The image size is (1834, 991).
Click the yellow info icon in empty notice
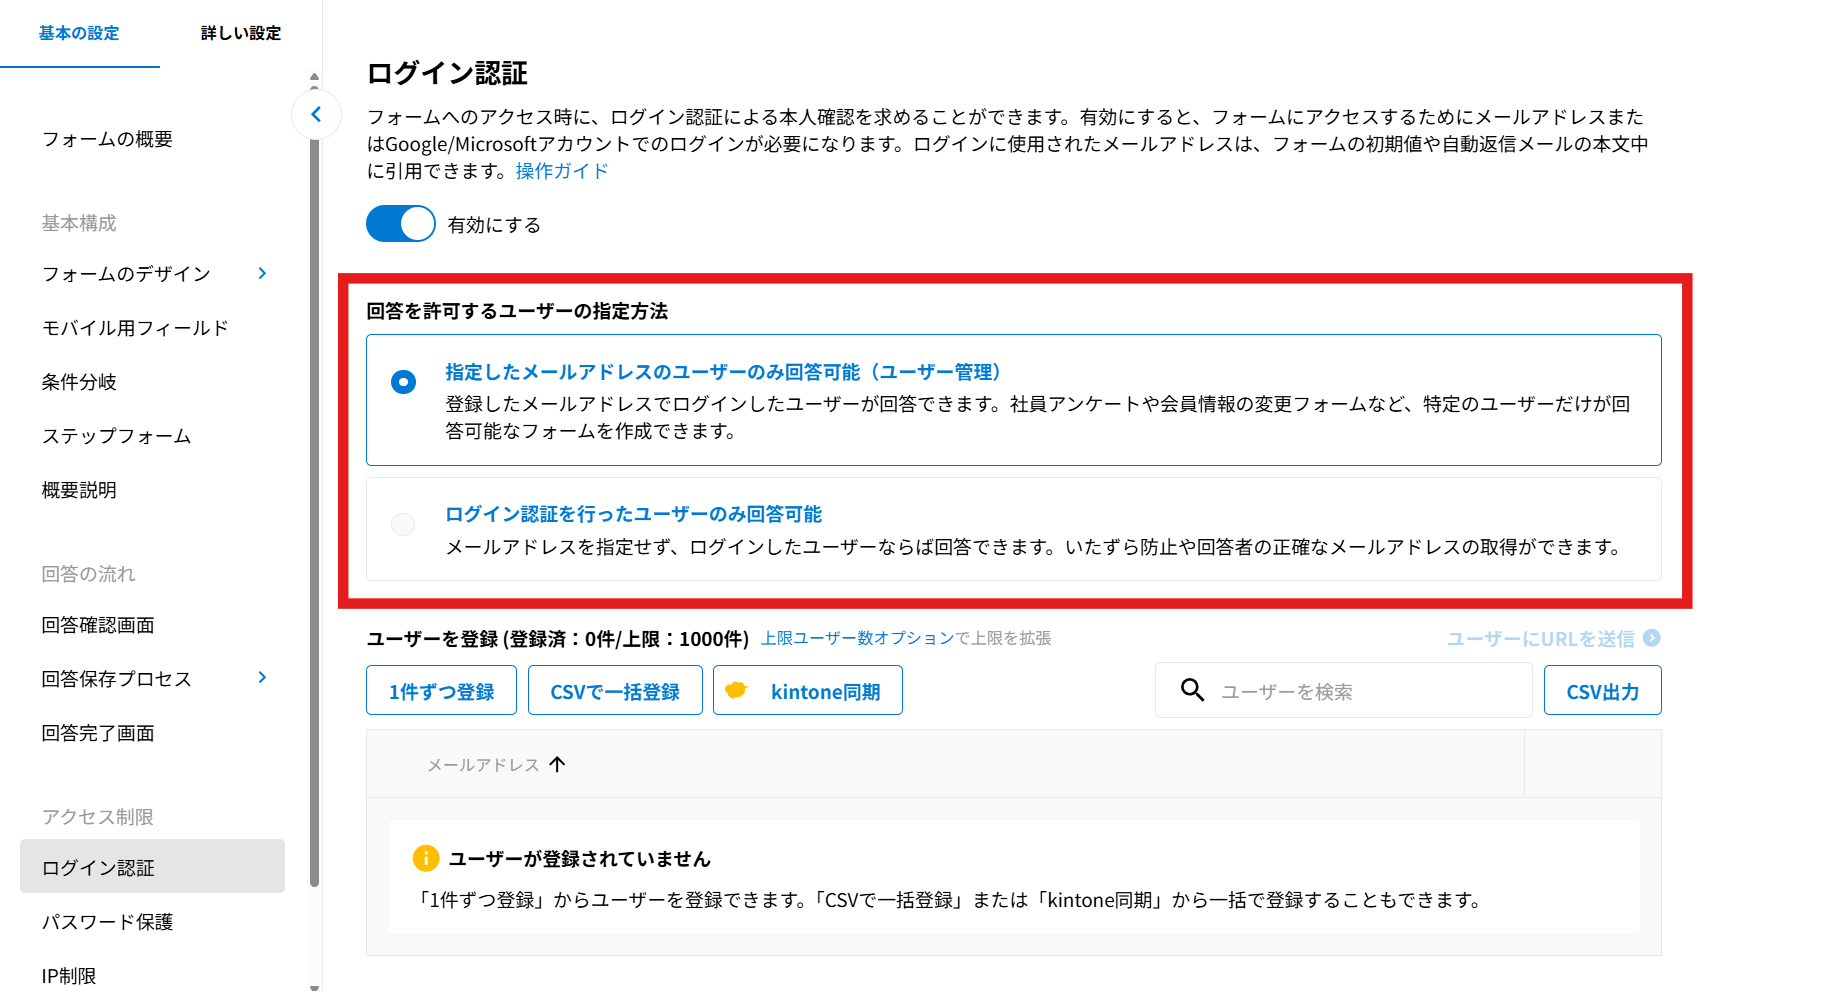[425, 858]
